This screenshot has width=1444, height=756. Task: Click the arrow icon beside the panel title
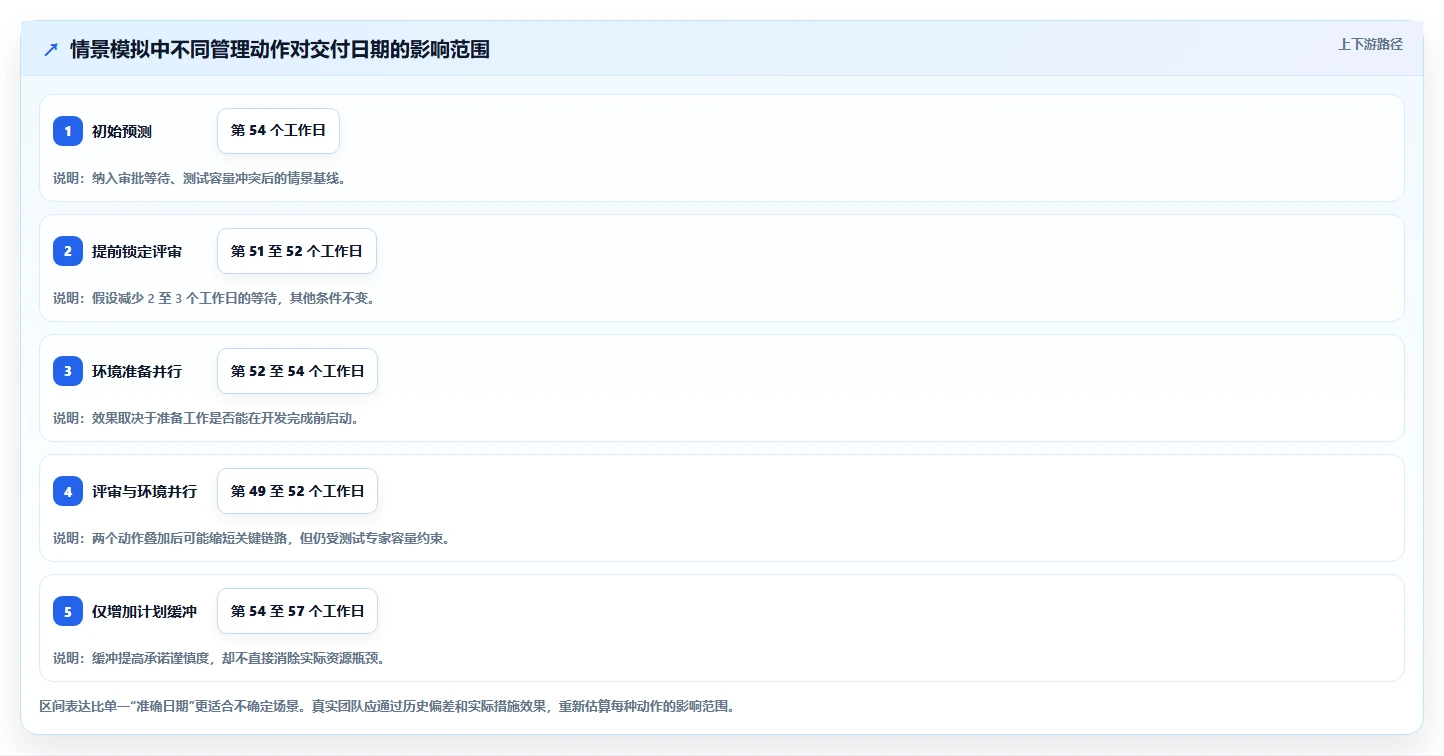tap(51, 49)
